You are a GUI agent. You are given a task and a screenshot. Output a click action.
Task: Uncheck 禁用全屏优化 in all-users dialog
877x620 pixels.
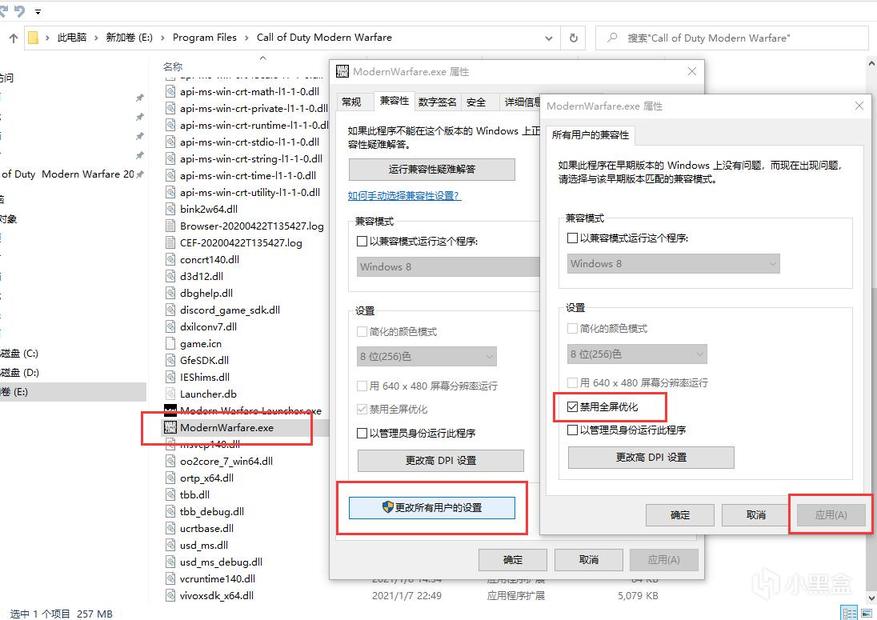click(573, 407)
